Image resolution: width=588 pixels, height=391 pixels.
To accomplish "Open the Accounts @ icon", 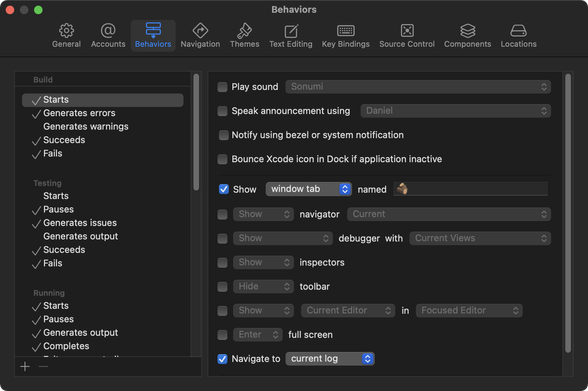I will (108, 31).
